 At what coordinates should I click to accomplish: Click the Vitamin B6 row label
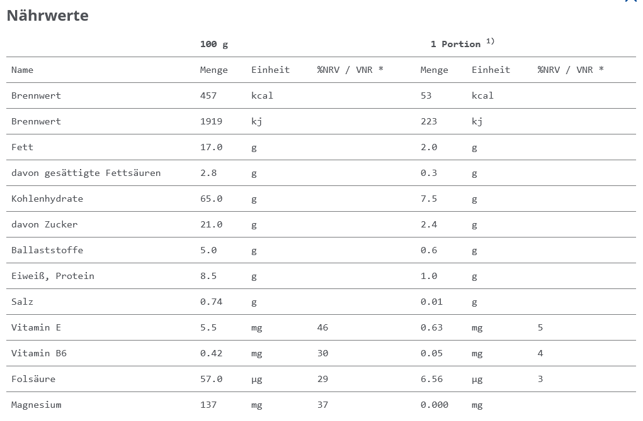(x=39, y=353)
